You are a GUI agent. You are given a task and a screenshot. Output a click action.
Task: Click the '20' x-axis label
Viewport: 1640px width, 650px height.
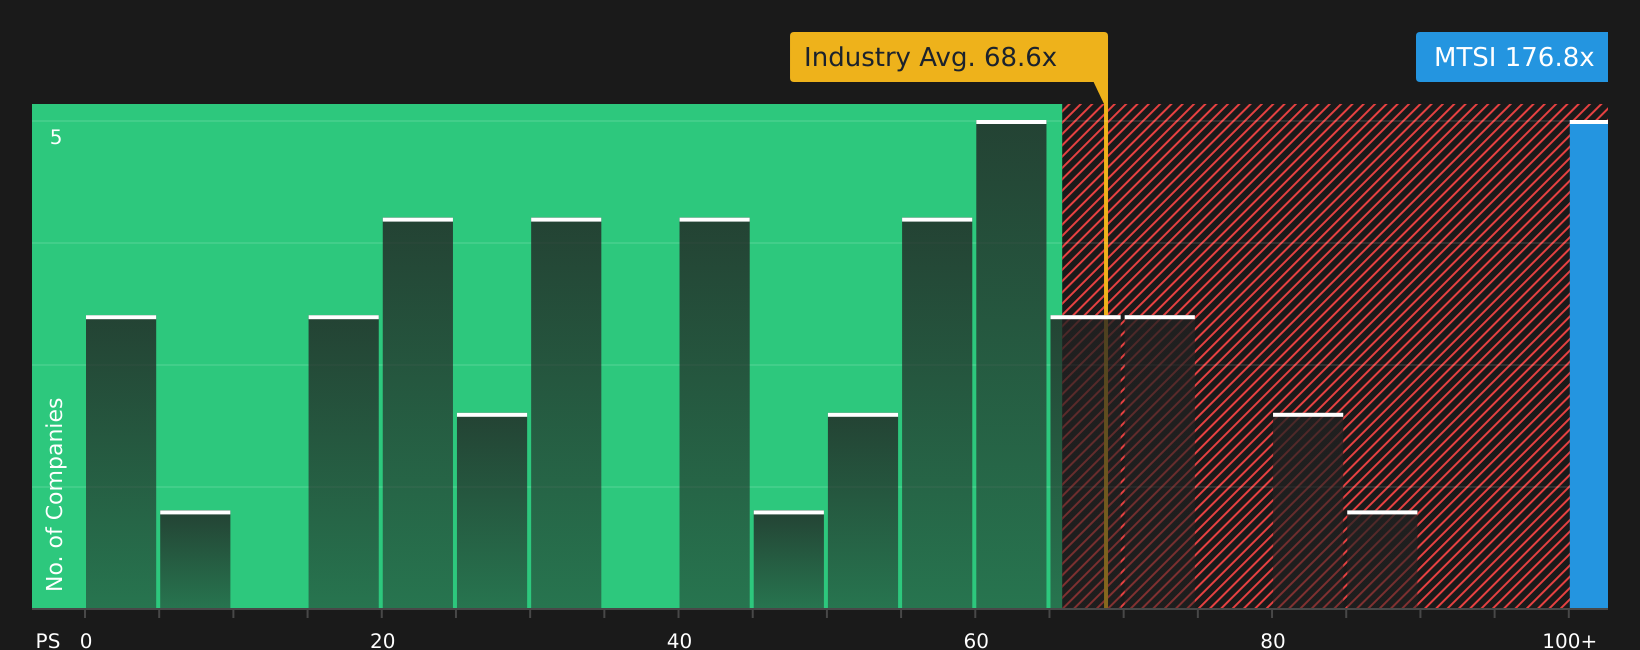382,641
